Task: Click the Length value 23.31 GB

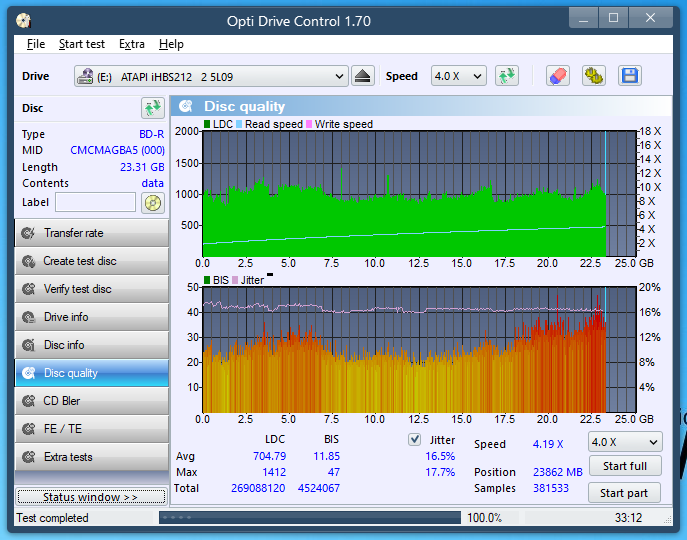Action: tap(142, 167)
